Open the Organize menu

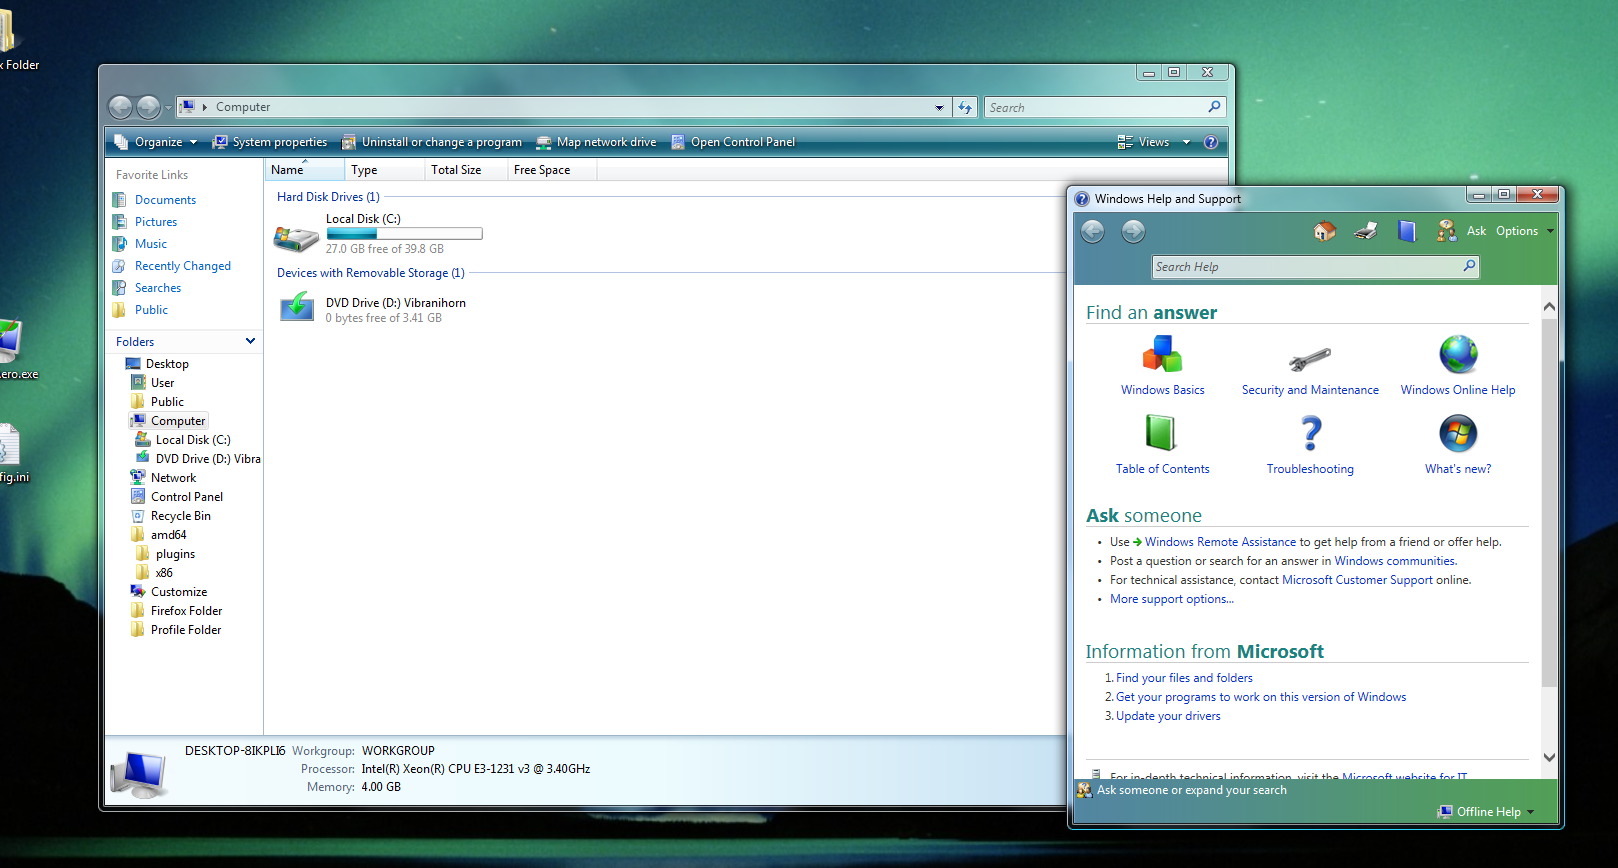click(x=156, y=142)
